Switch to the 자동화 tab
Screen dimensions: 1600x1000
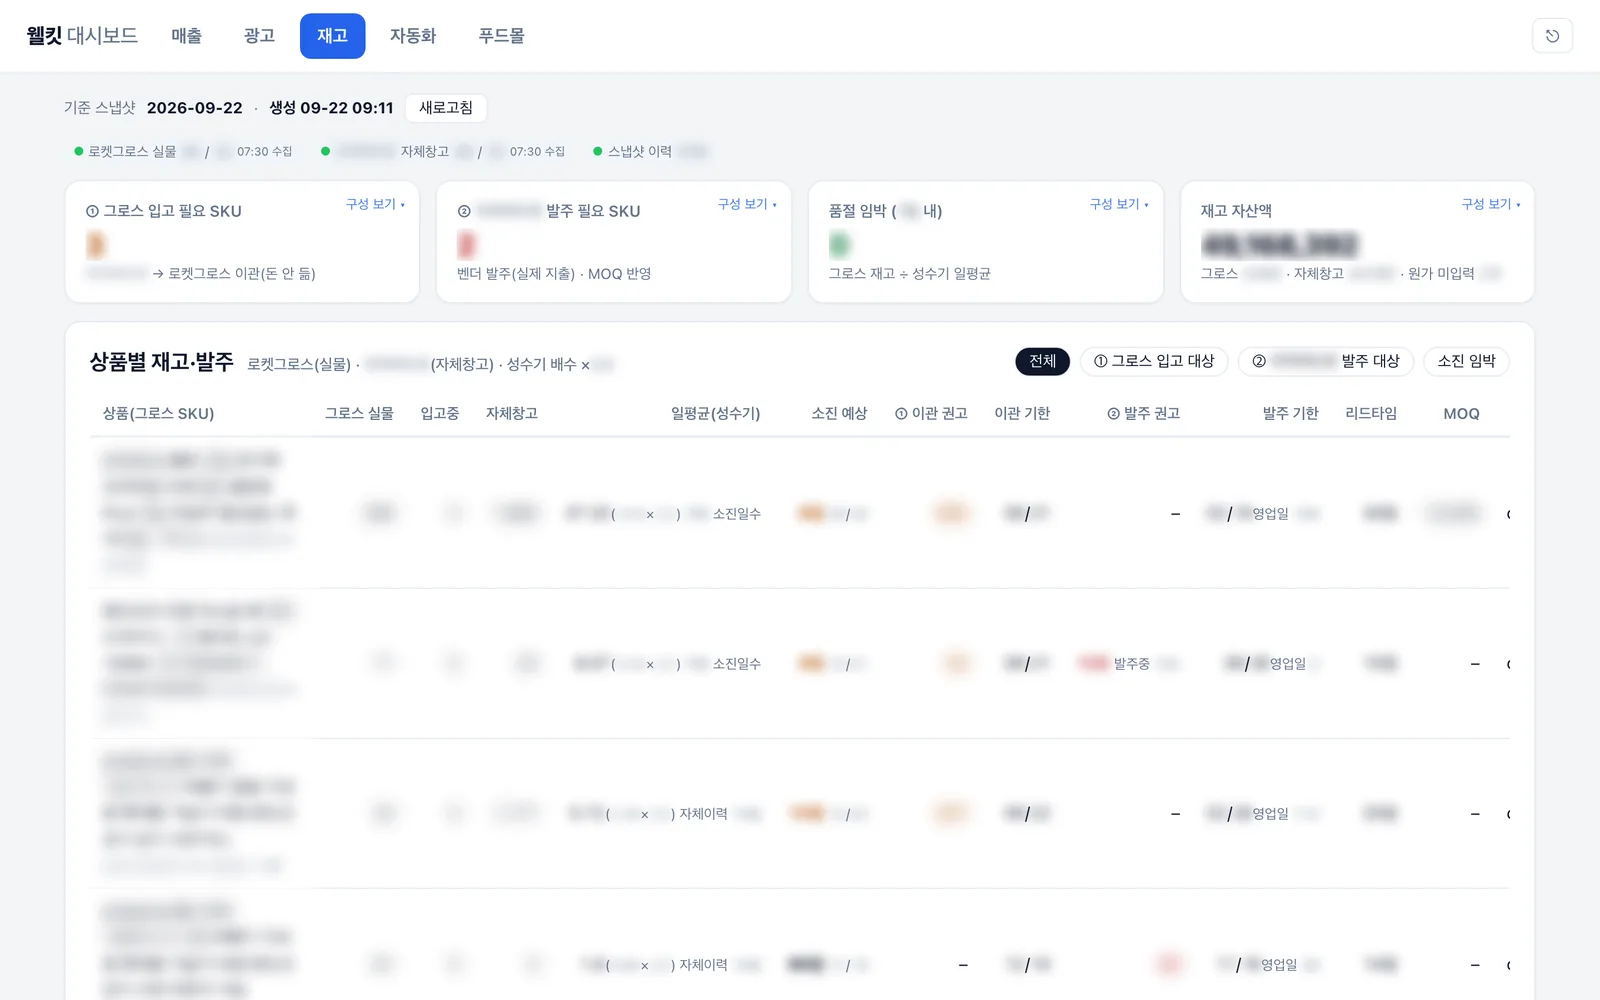[x=413, y=36]
